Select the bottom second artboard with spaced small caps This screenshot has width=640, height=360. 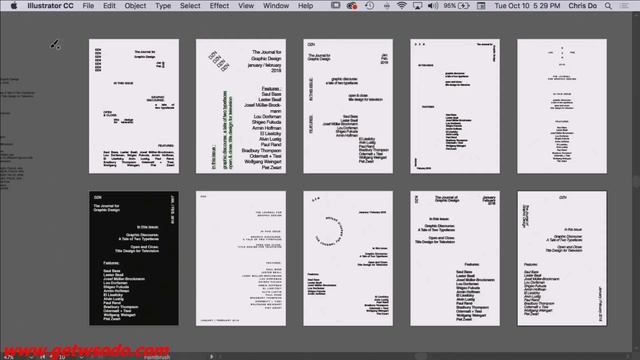click(x=241, y=258)
